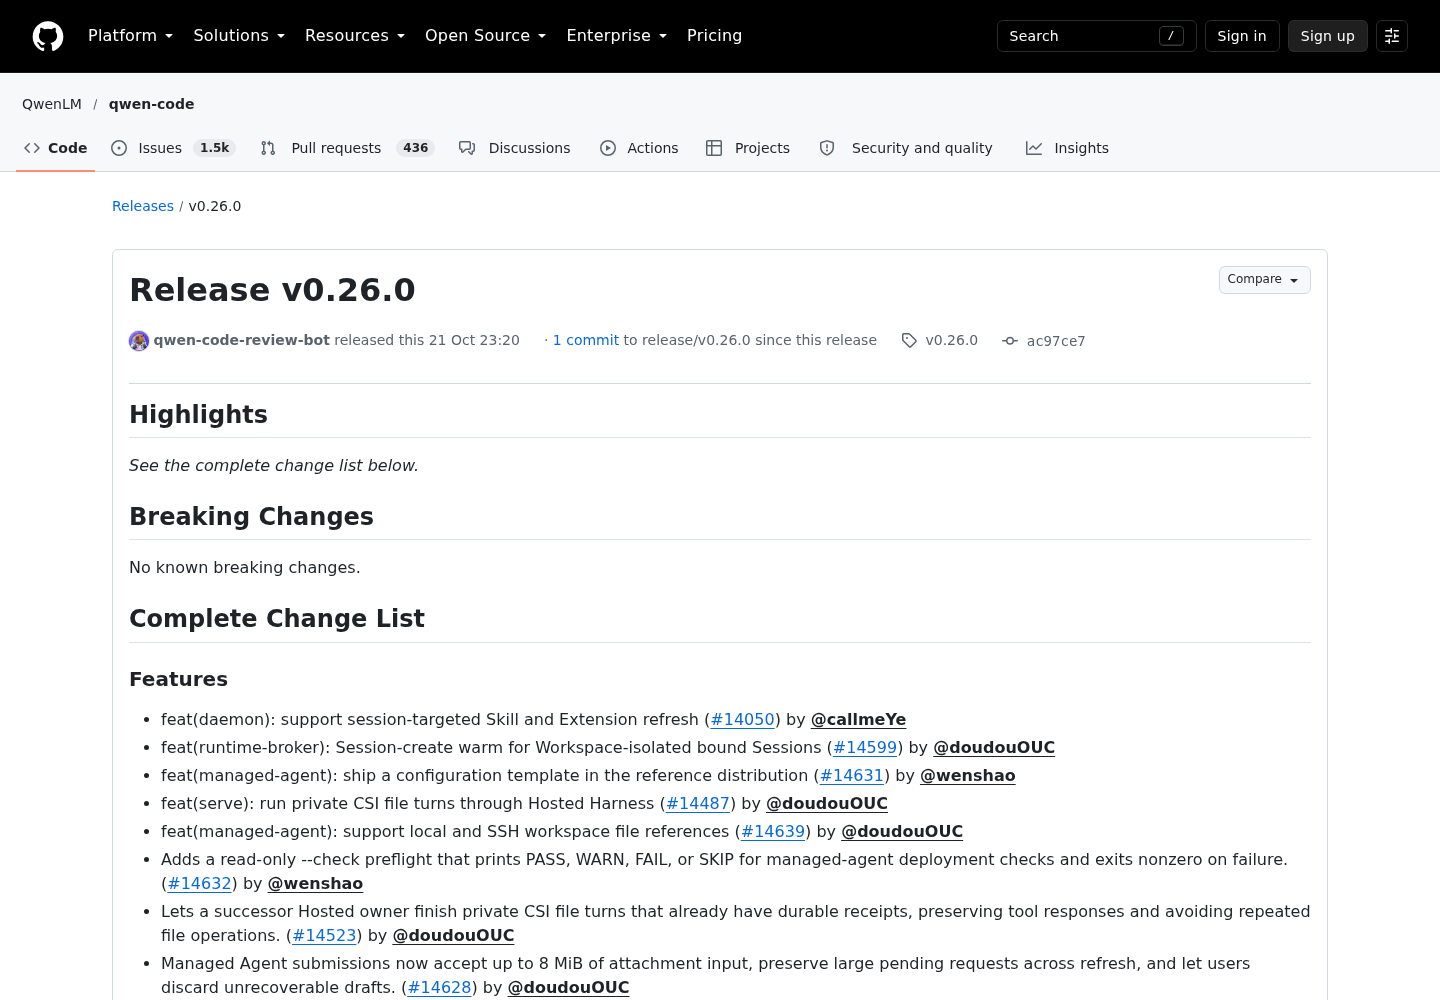Open the Insights tab
The image size is (1440, 1000).
tap(1067, 148)
